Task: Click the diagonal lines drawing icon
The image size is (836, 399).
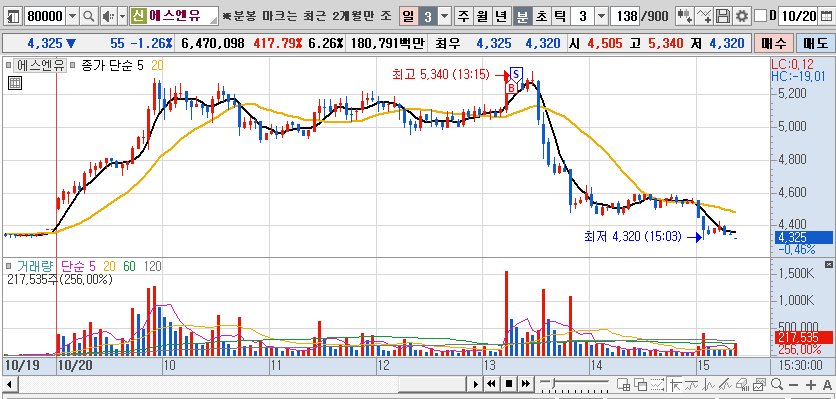Action: click(x=726, y=384)
